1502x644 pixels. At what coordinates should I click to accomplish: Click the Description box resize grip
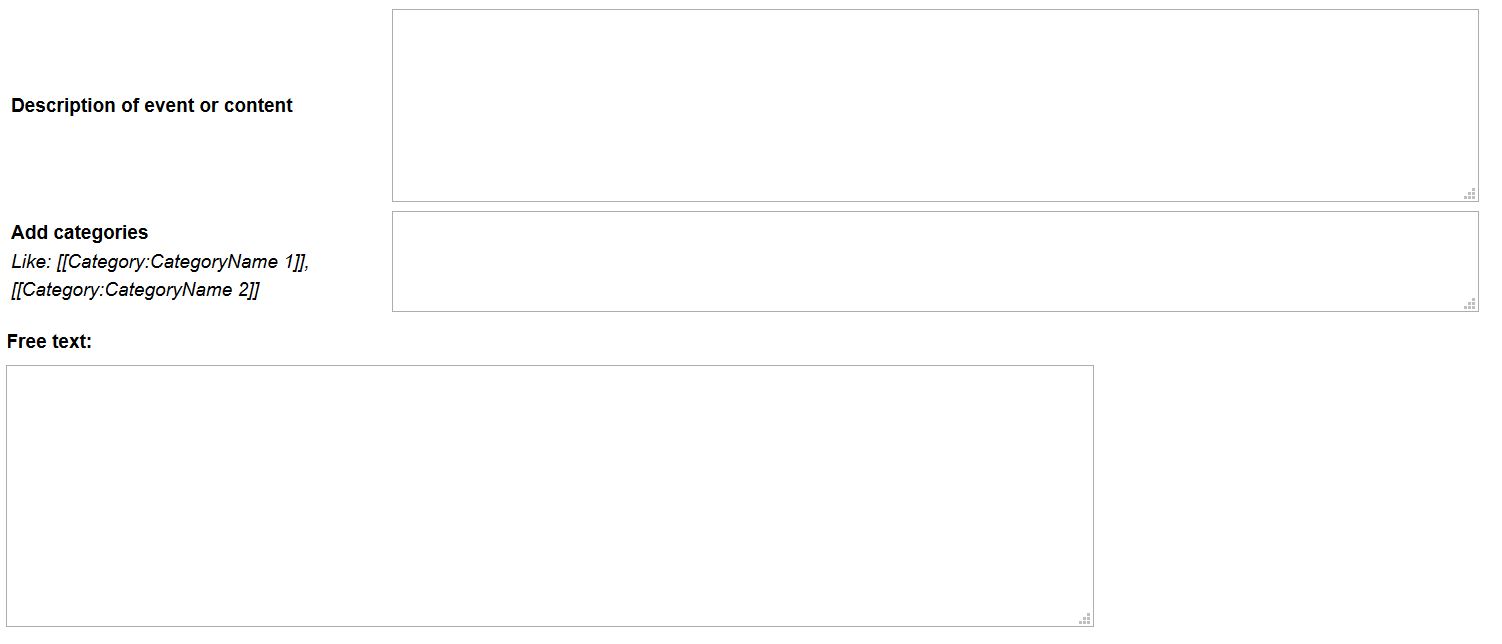click(x=1470, y=194)
